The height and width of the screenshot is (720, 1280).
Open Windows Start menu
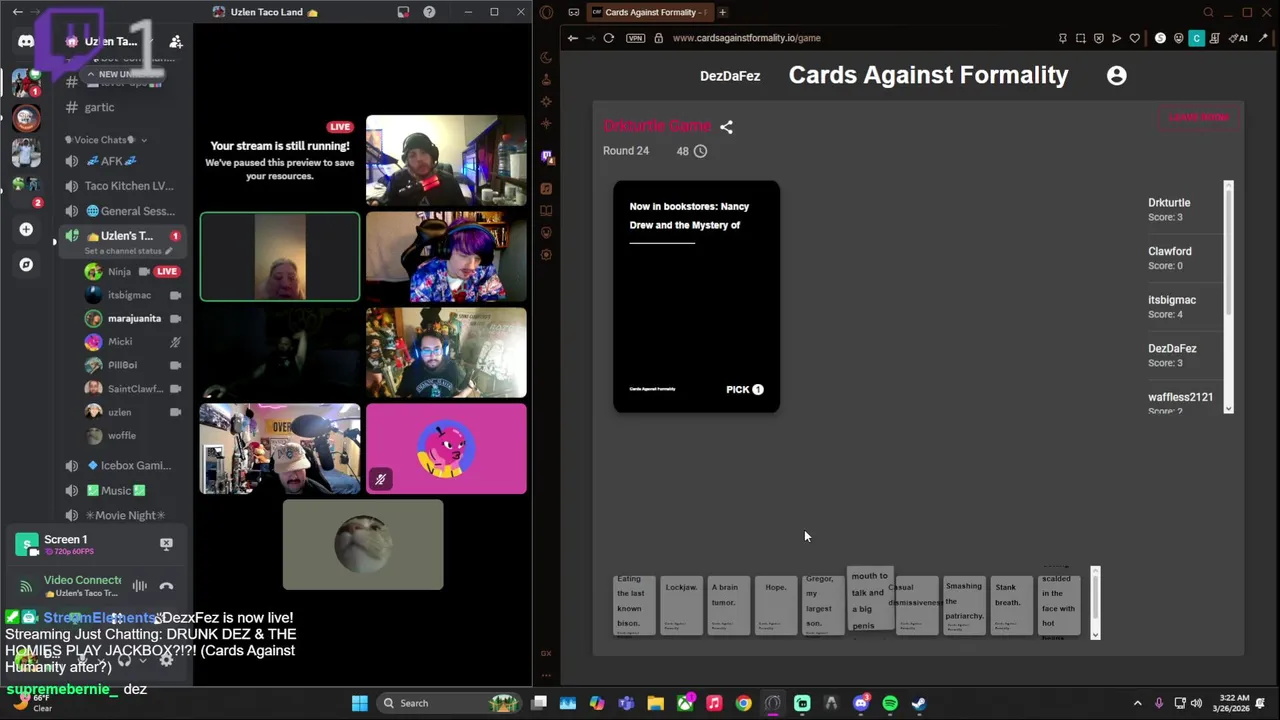[x=360, y=703]
